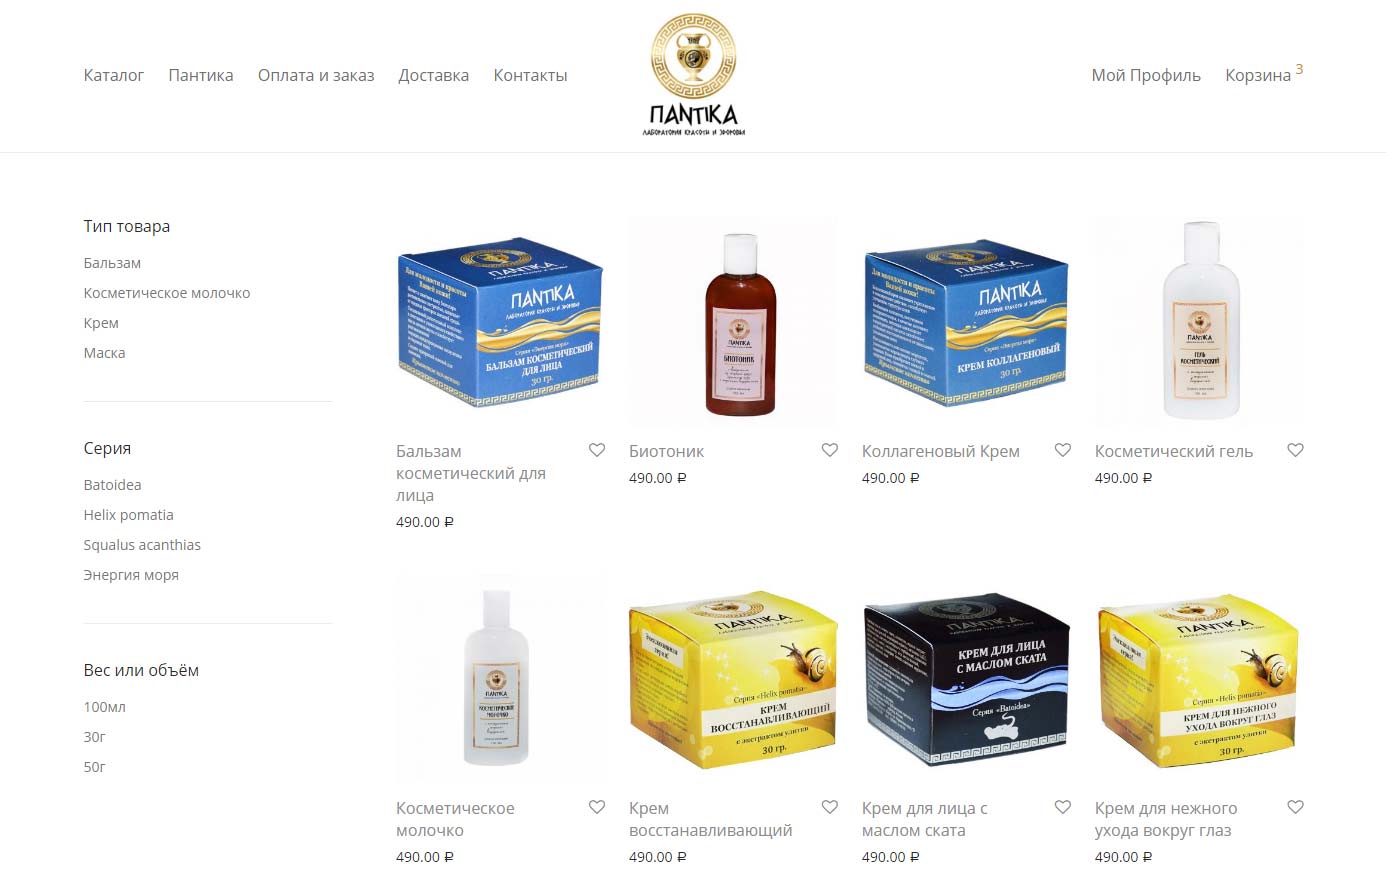Image resolution: width=1386 pixels, height=882 pixels.
Task: Click heart icon next to Биотоник
Action: point(830,450)
